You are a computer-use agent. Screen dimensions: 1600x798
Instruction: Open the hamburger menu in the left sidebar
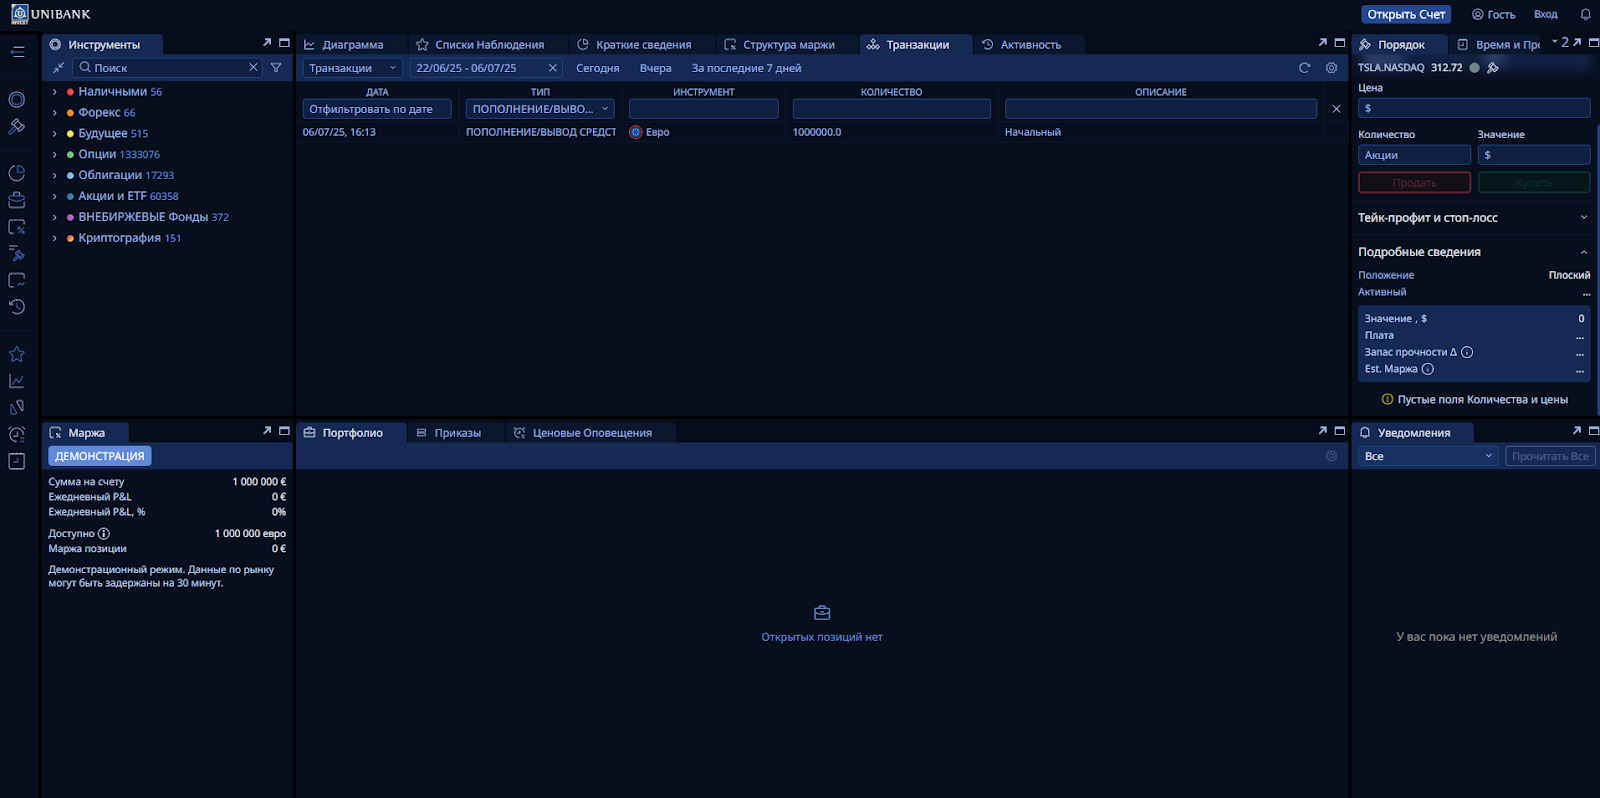click(17, 52)
